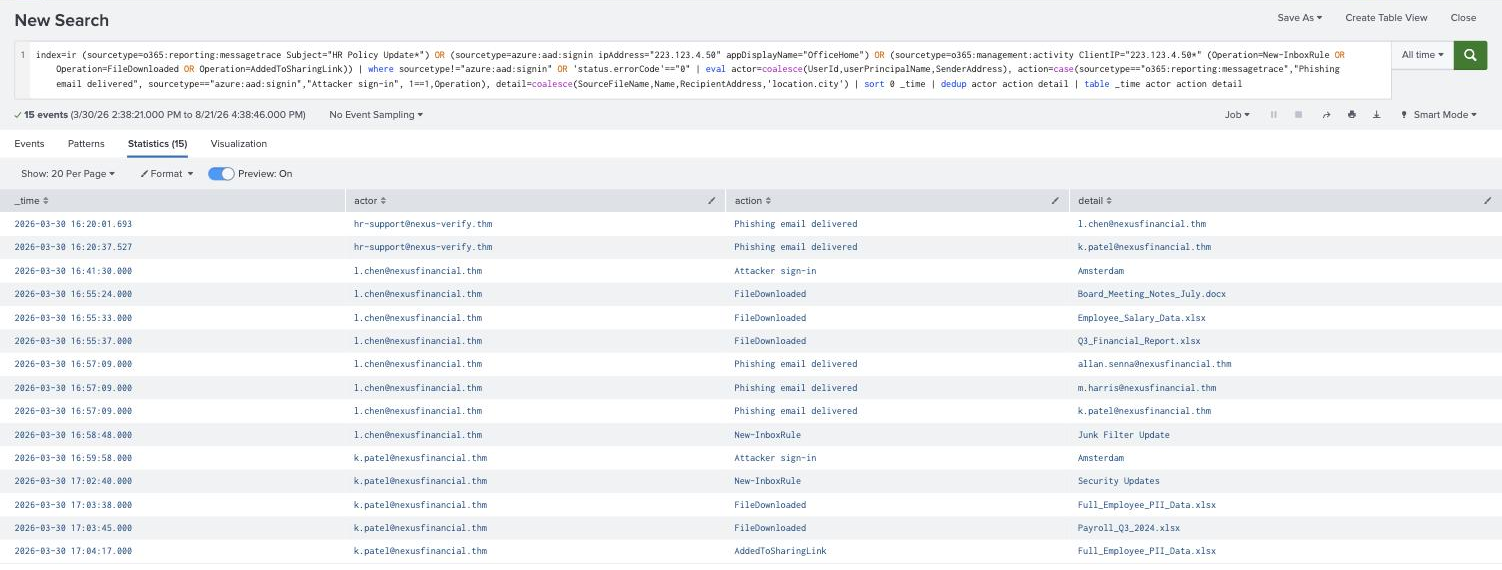The height and width of the screenshot is (570, 1502).
Task: Edit the action column with its pencil icon
Action: [1055, 201]
